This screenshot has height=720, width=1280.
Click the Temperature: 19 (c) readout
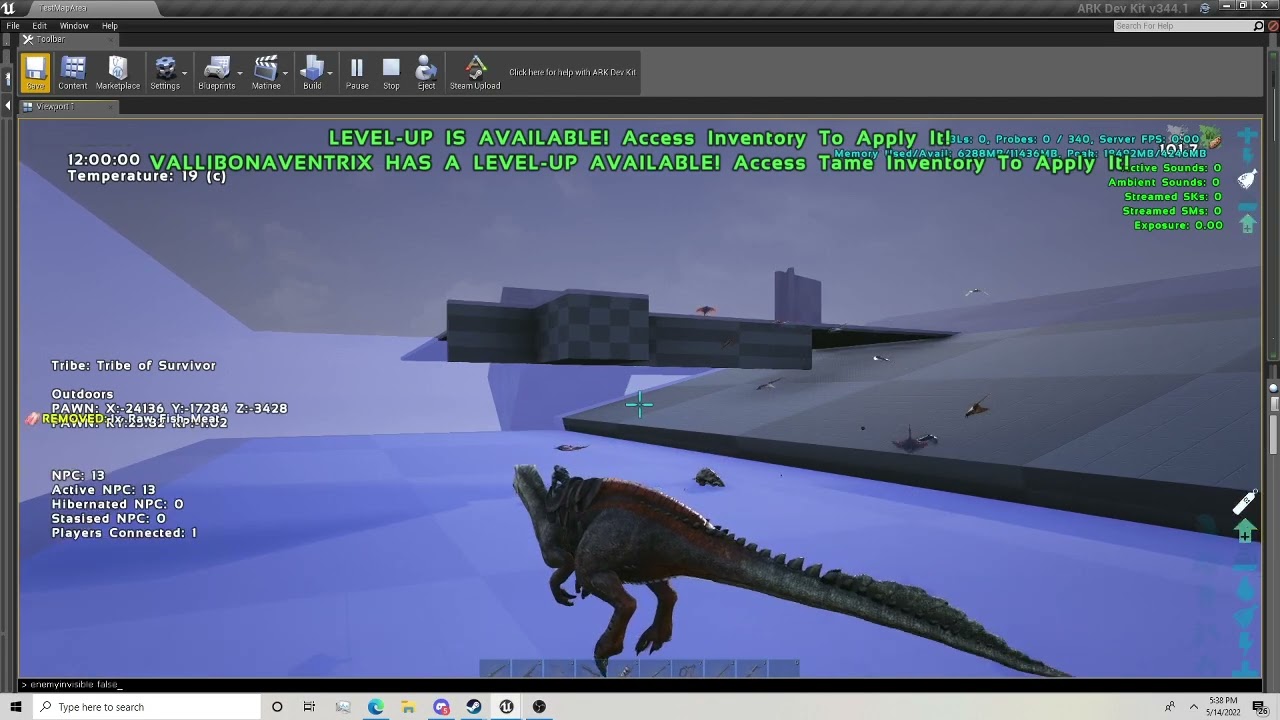tap(147, 176)
